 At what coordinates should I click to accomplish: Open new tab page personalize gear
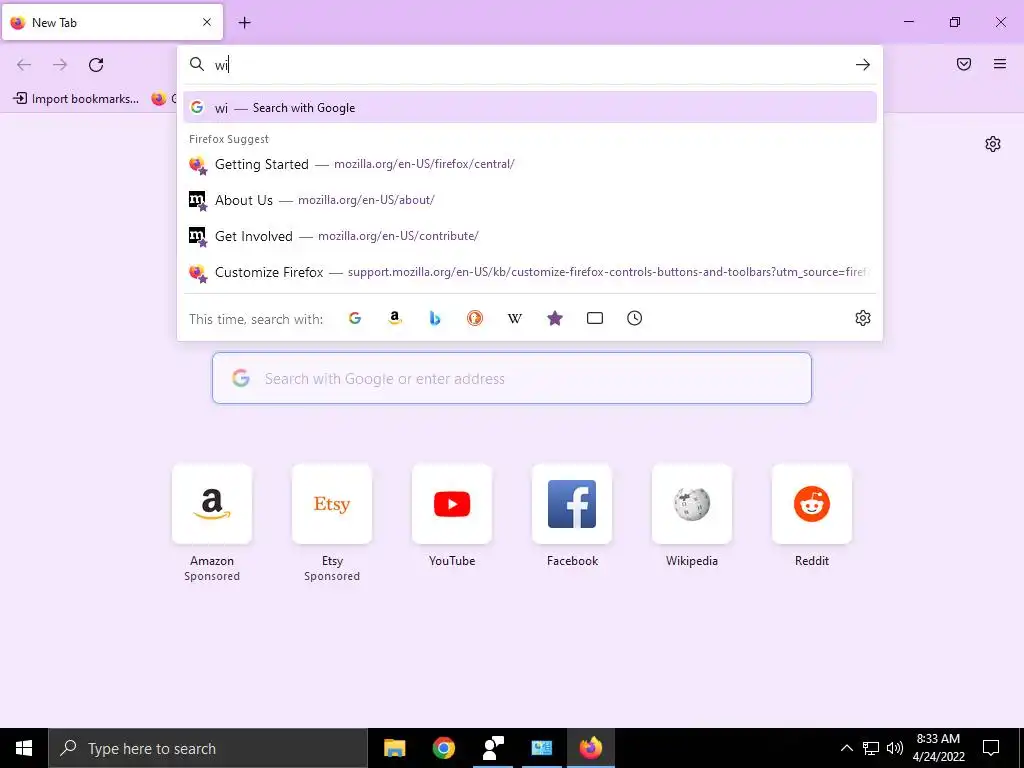(x=993, y=144)
